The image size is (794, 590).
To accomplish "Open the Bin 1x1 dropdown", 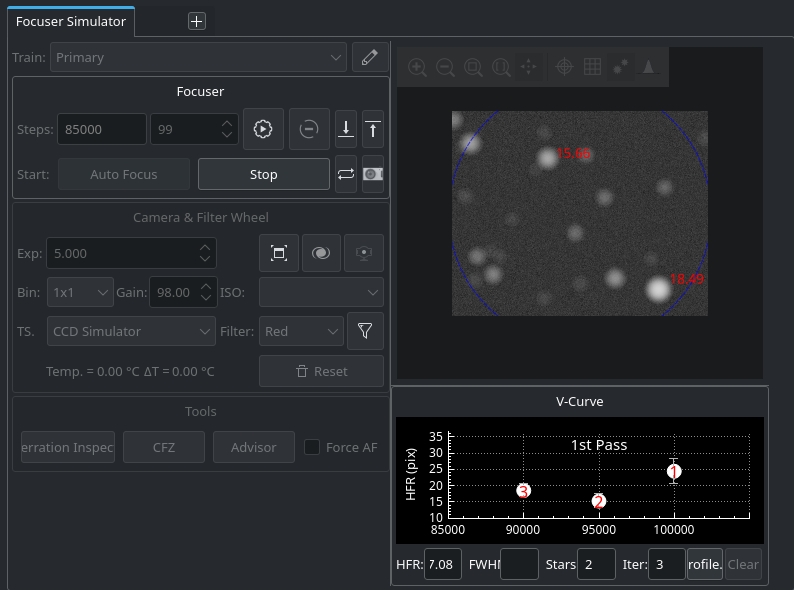I will (80, 292).
